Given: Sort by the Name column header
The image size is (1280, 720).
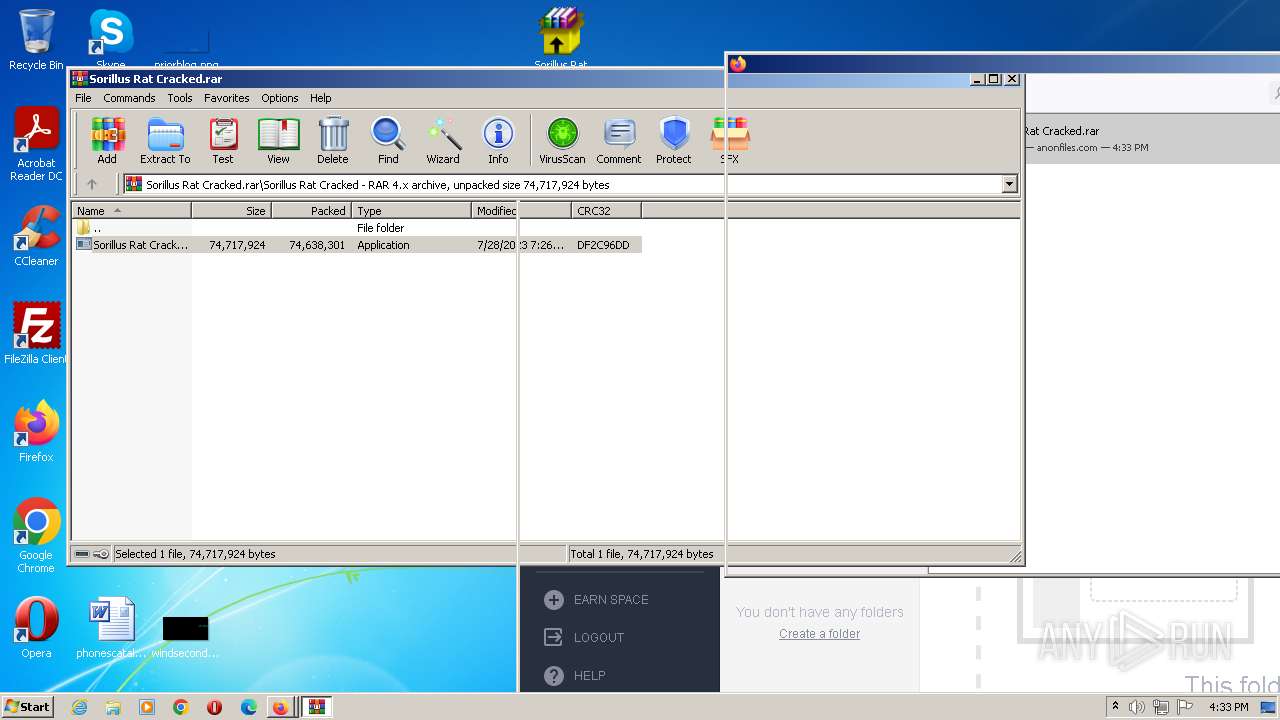Looking at the screenshot, I should [131, 211].
